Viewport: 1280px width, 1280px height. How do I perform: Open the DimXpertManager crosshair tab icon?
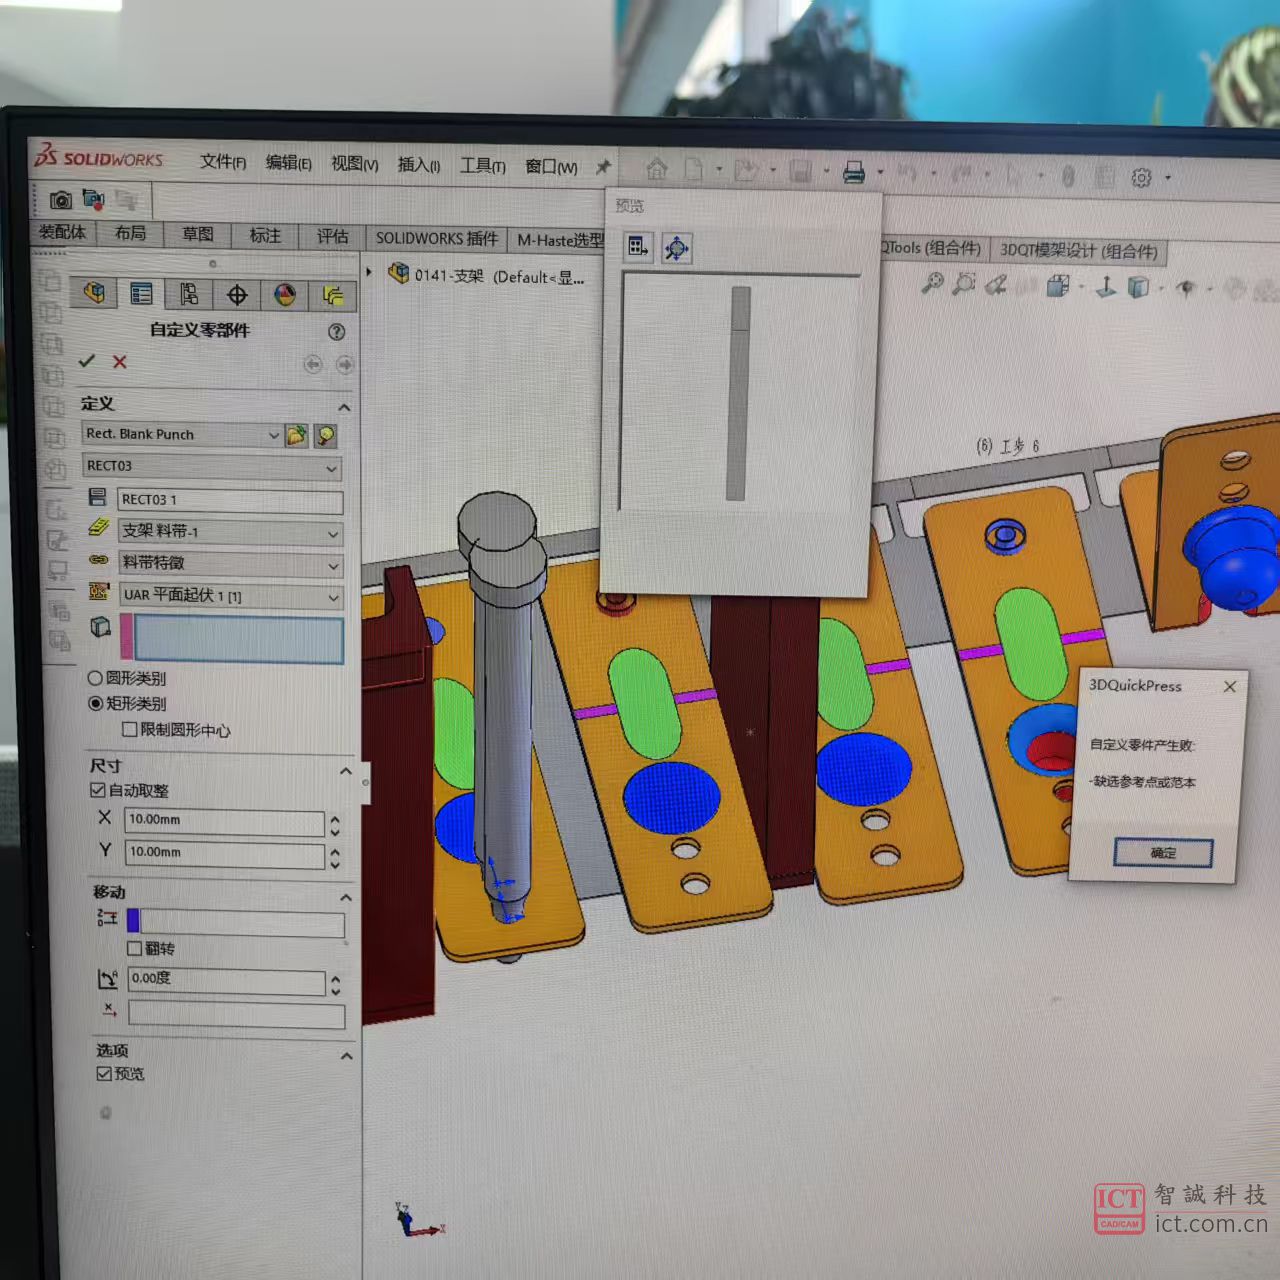pos(237,295)
